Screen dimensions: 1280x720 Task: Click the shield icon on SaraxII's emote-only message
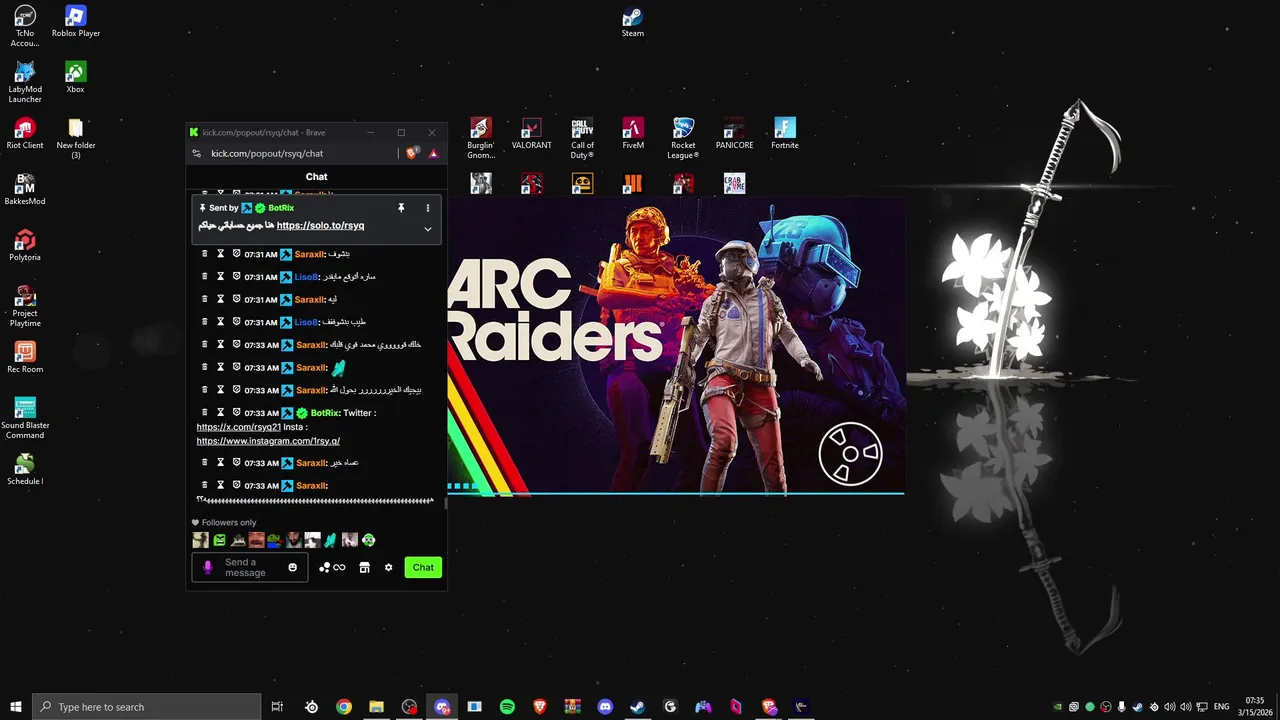point(237,367)
